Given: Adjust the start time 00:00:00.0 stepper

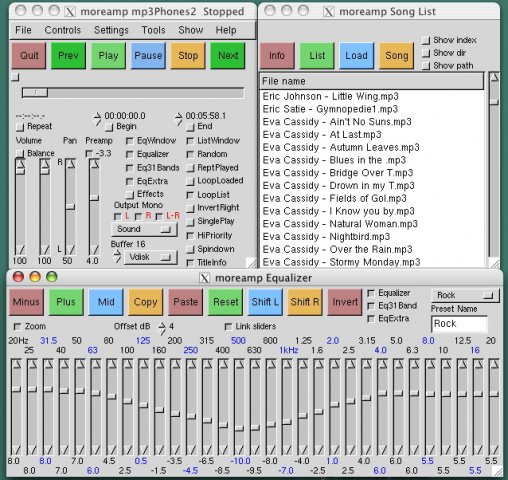Looking at the screenshot, I should coord(97,119).
